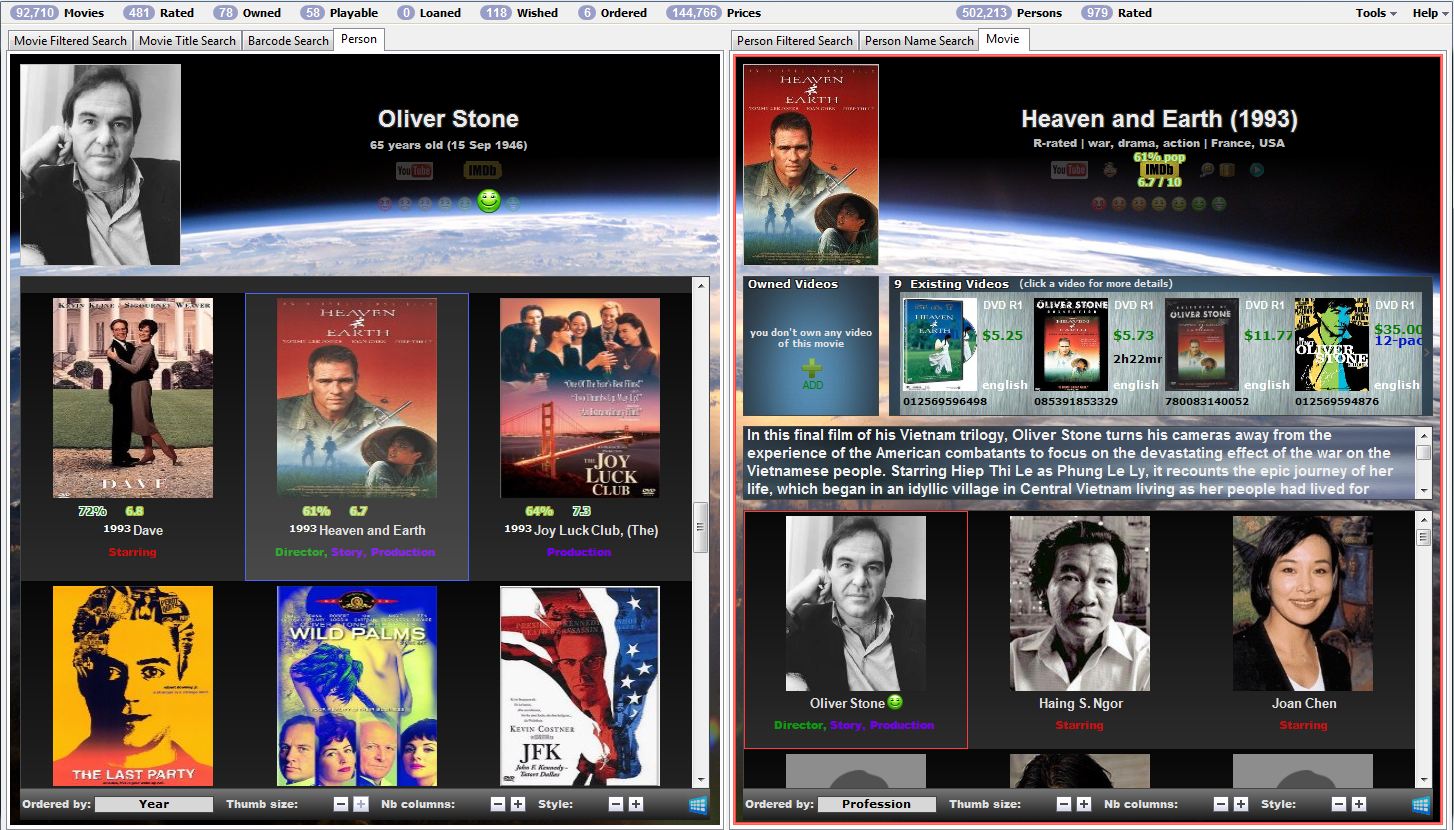This screenshot has width=1454, height=830.
Task: Click the 144,766 Prices counter
Action: click(713, 13)
